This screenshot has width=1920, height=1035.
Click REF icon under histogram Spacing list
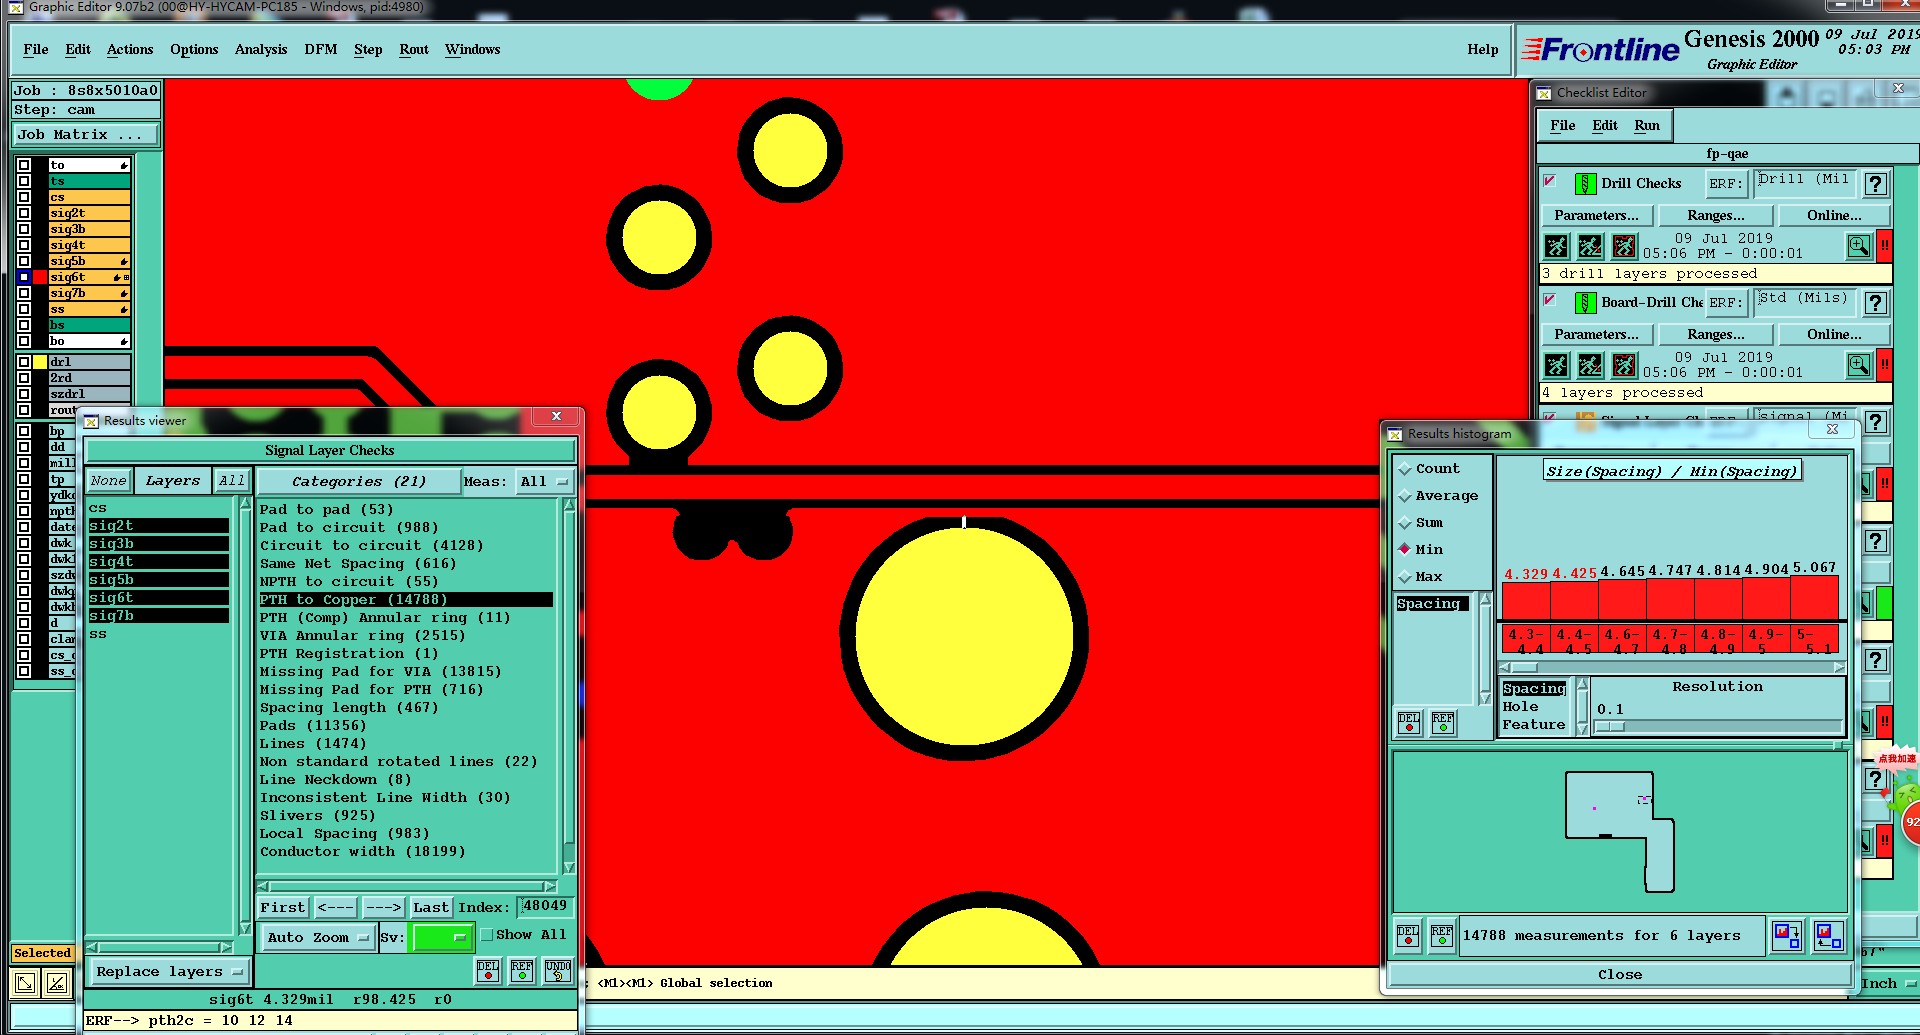1443,722
